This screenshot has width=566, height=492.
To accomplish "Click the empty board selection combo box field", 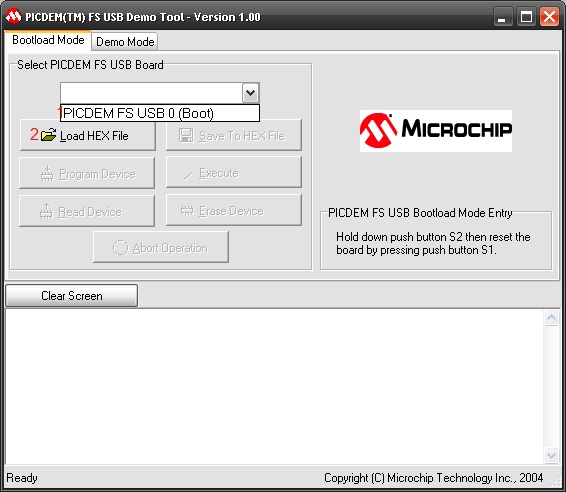I will coord(152,93).
